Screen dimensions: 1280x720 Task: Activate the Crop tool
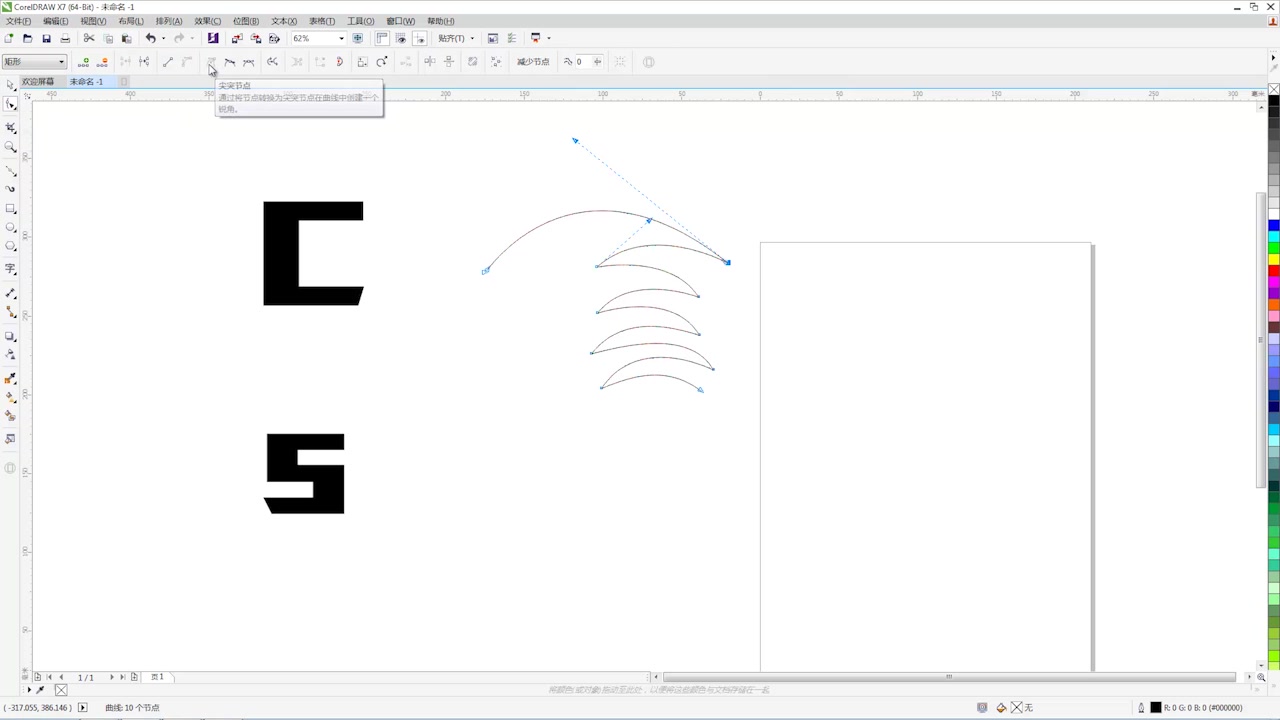point(11,128)
